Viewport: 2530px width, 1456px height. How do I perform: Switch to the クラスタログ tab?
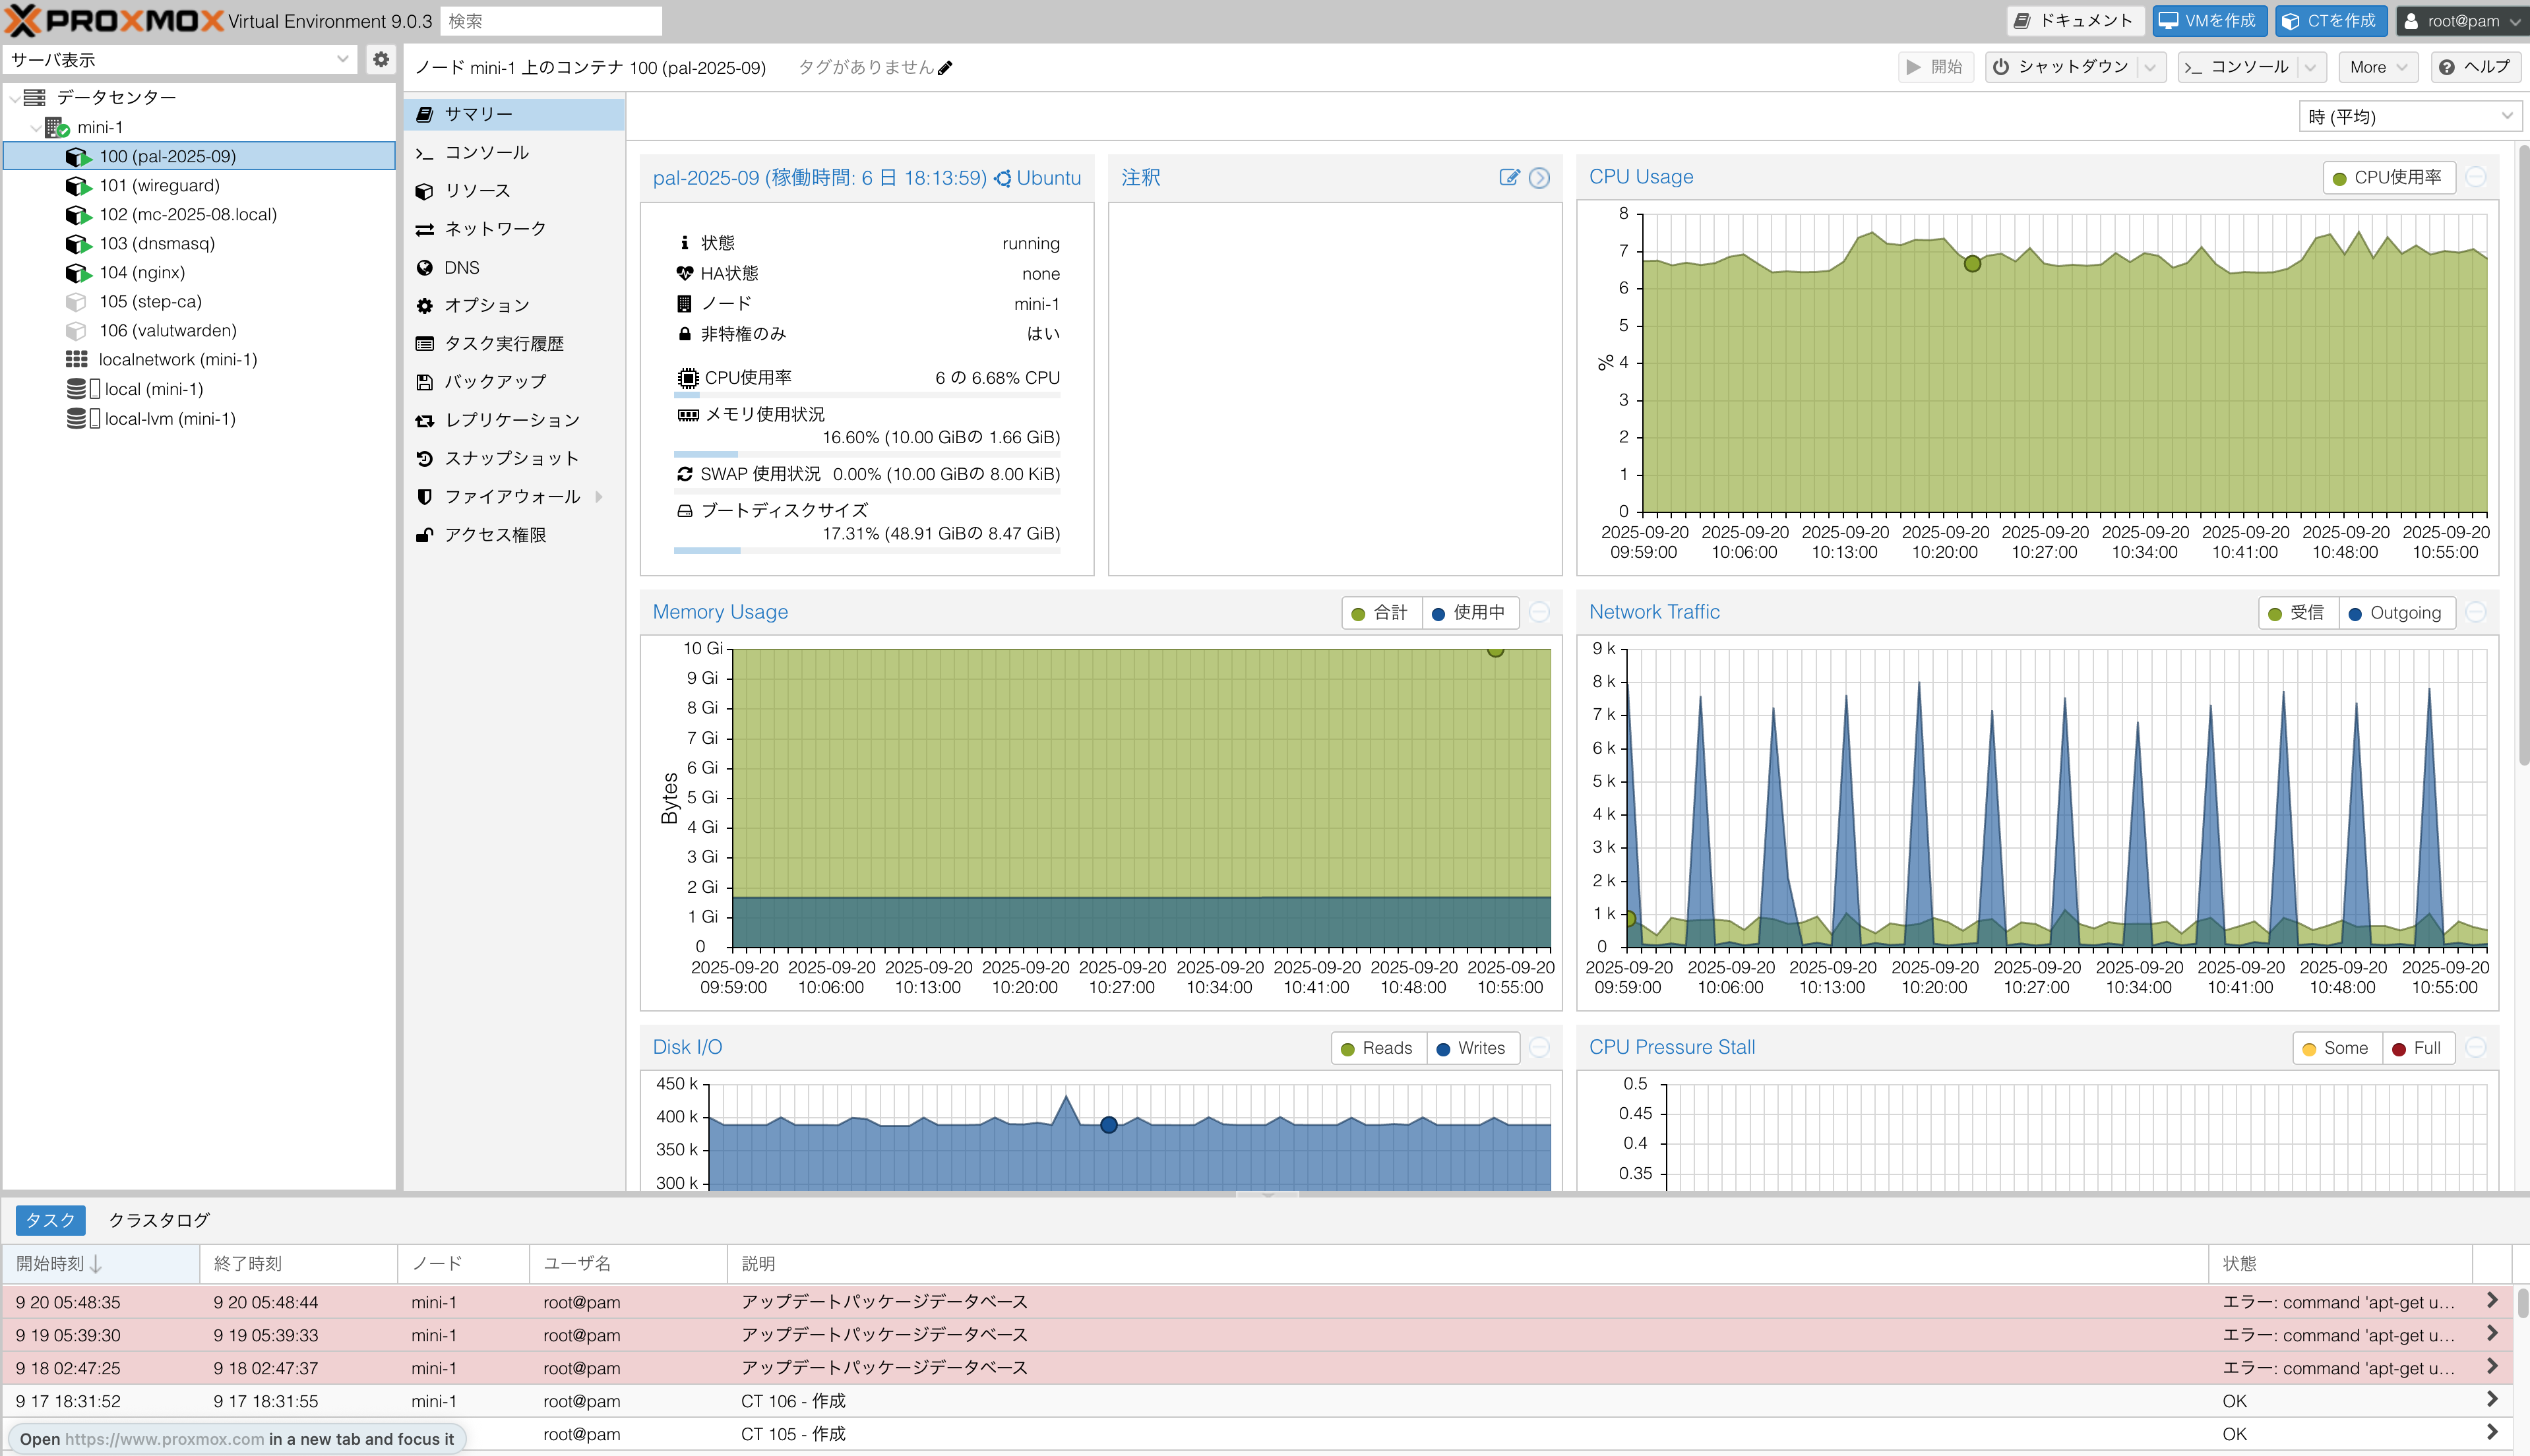[159, 1220]
